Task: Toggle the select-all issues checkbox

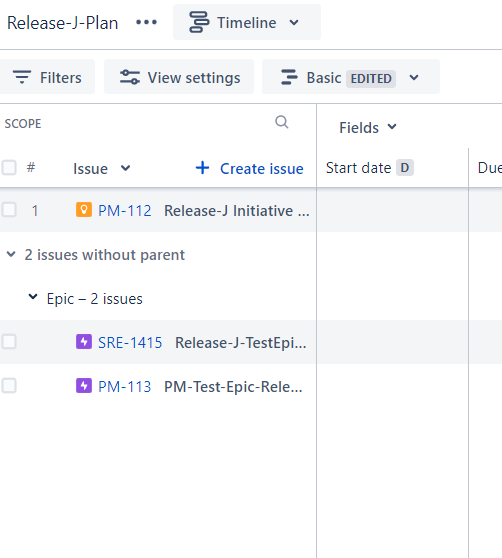Action: point(9,168)
